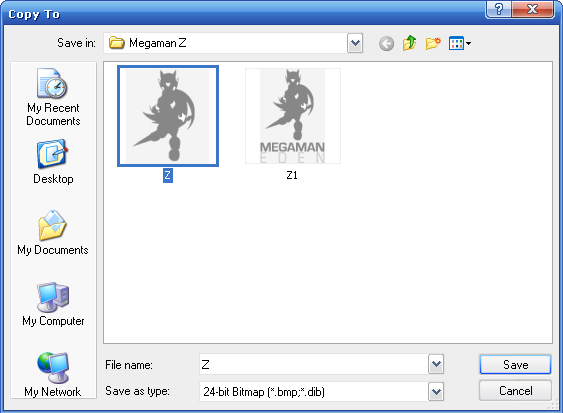Close the Copy To dialog
Image resolution: width=563 pixels, height=413 pixels.
[x=532, y=9]
